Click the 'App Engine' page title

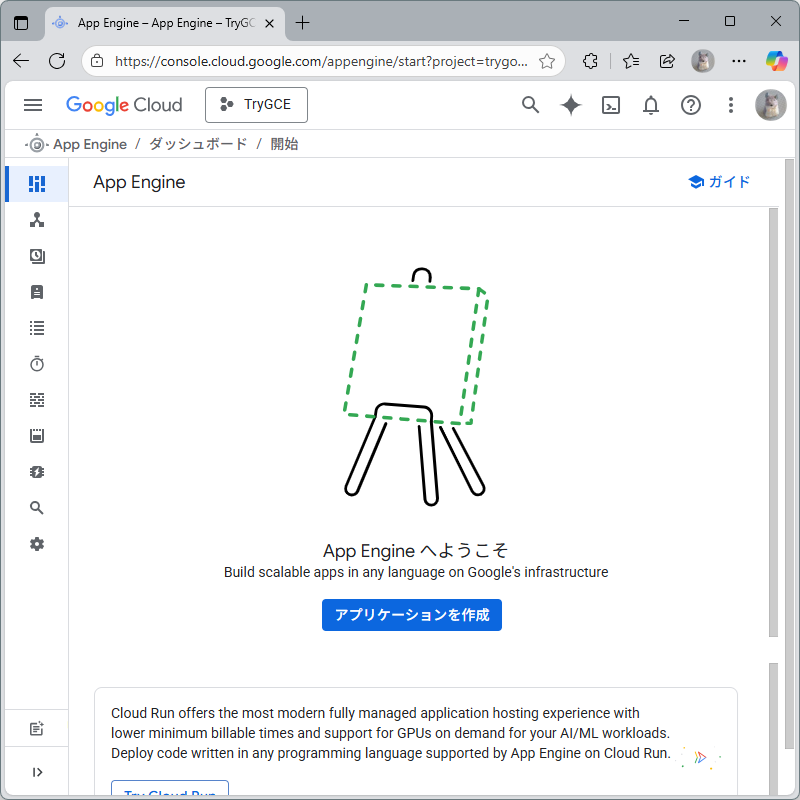[139, 182]
